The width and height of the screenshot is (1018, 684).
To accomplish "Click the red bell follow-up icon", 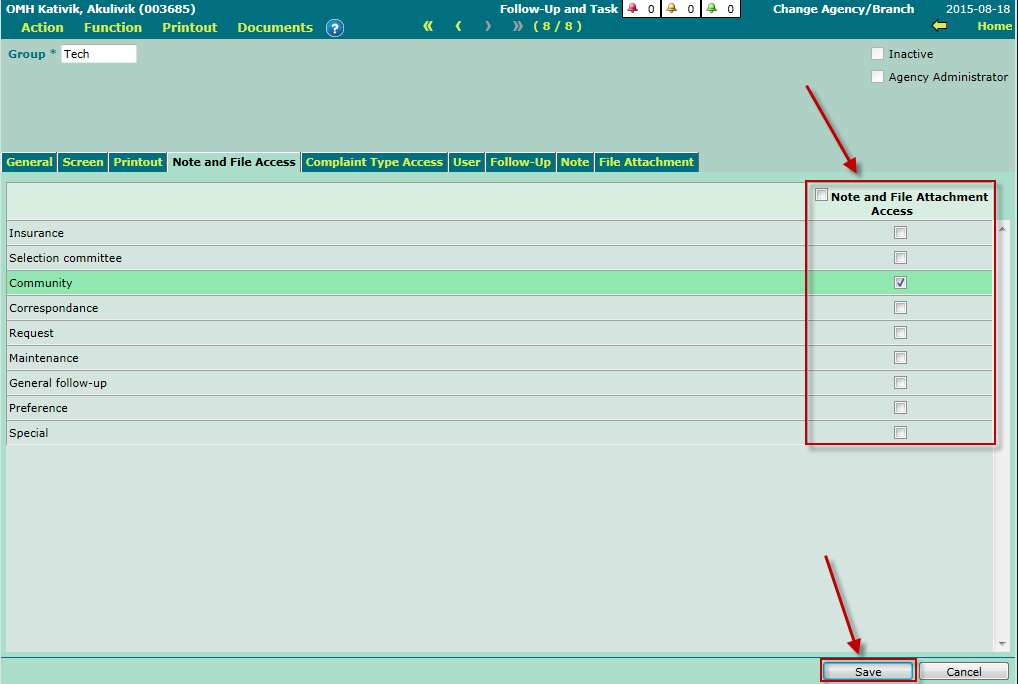I will 632,9.
